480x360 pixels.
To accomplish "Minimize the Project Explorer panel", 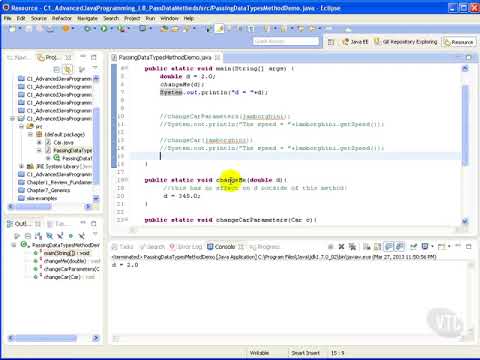I will tap(83, 57).
